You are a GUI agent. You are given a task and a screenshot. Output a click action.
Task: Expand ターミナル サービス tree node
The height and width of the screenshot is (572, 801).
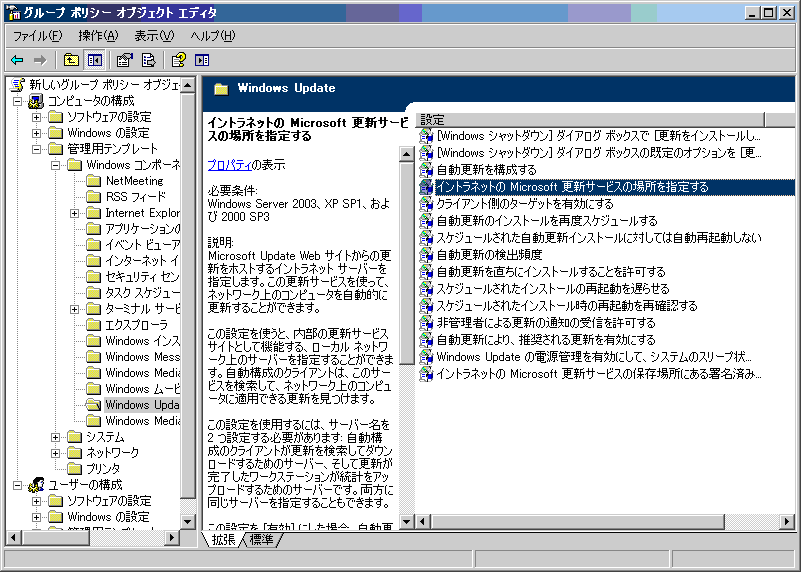coord(75,309)
